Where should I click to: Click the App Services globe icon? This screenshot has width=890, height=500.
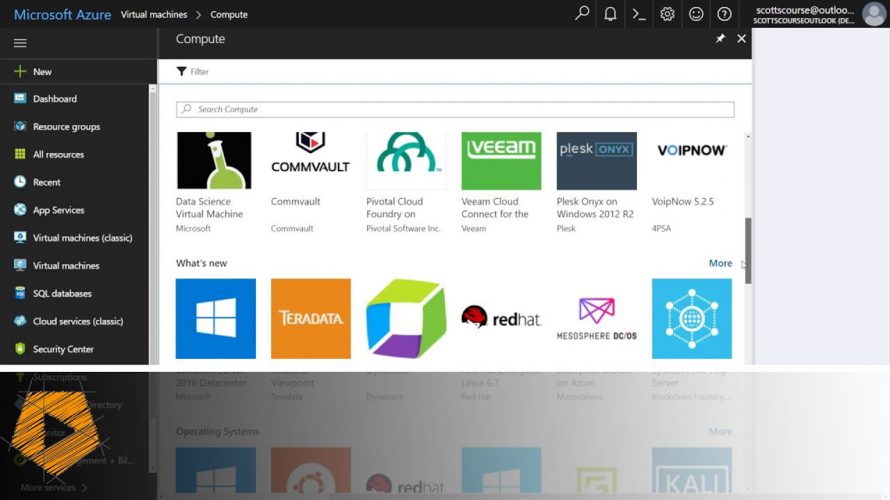tap(20, 209)
